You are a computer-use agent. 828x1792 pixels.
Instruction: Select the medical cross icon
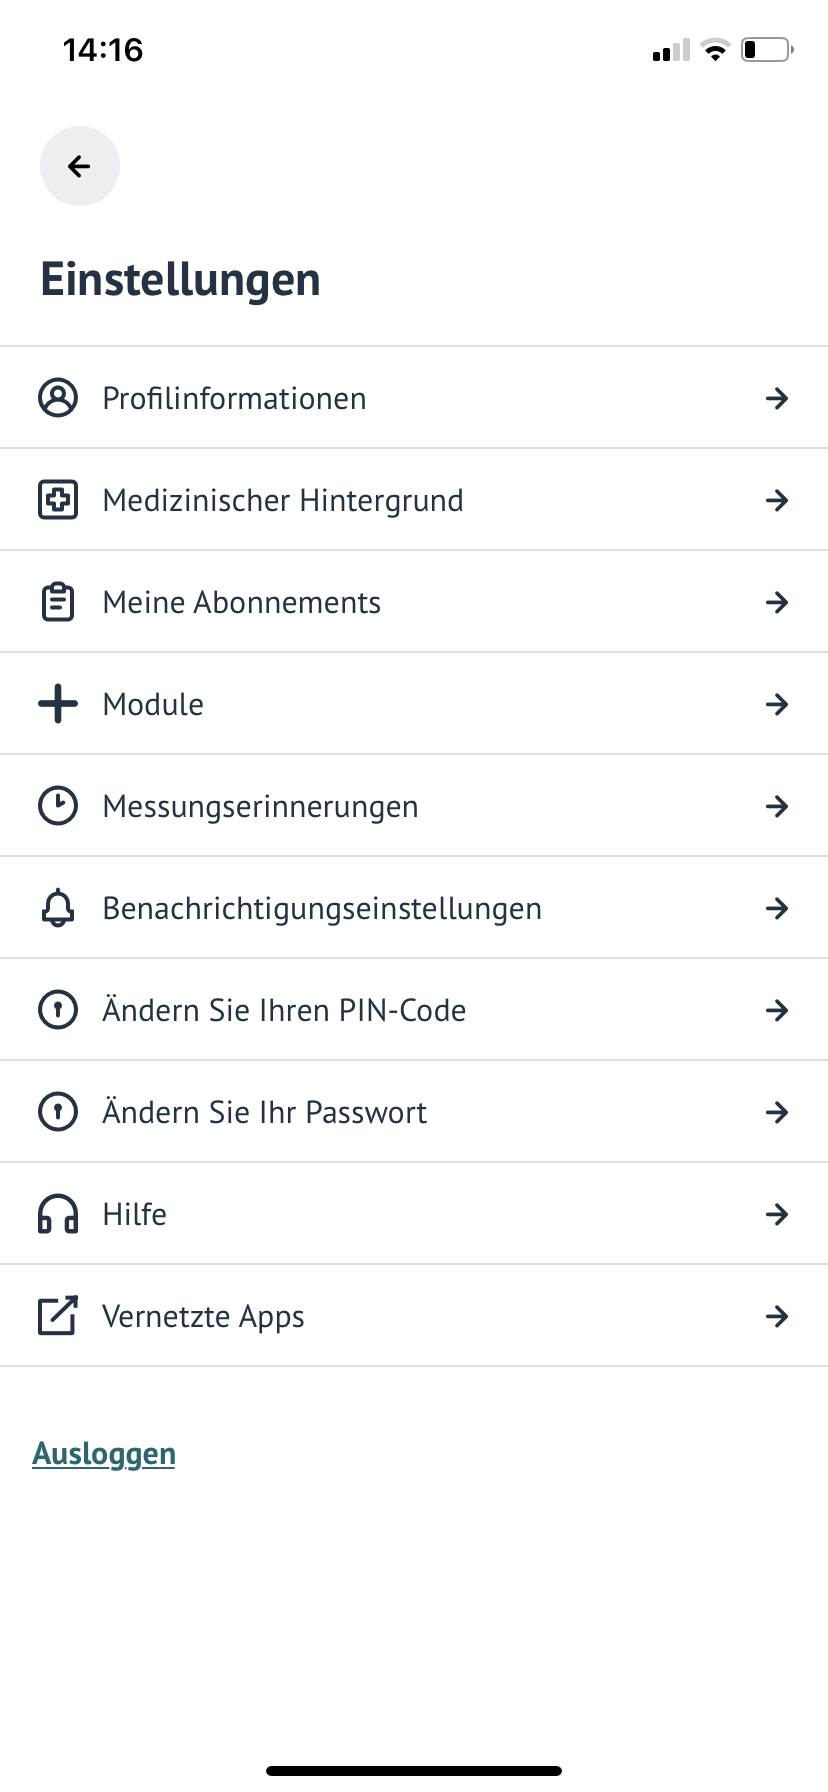click(58, 500)
